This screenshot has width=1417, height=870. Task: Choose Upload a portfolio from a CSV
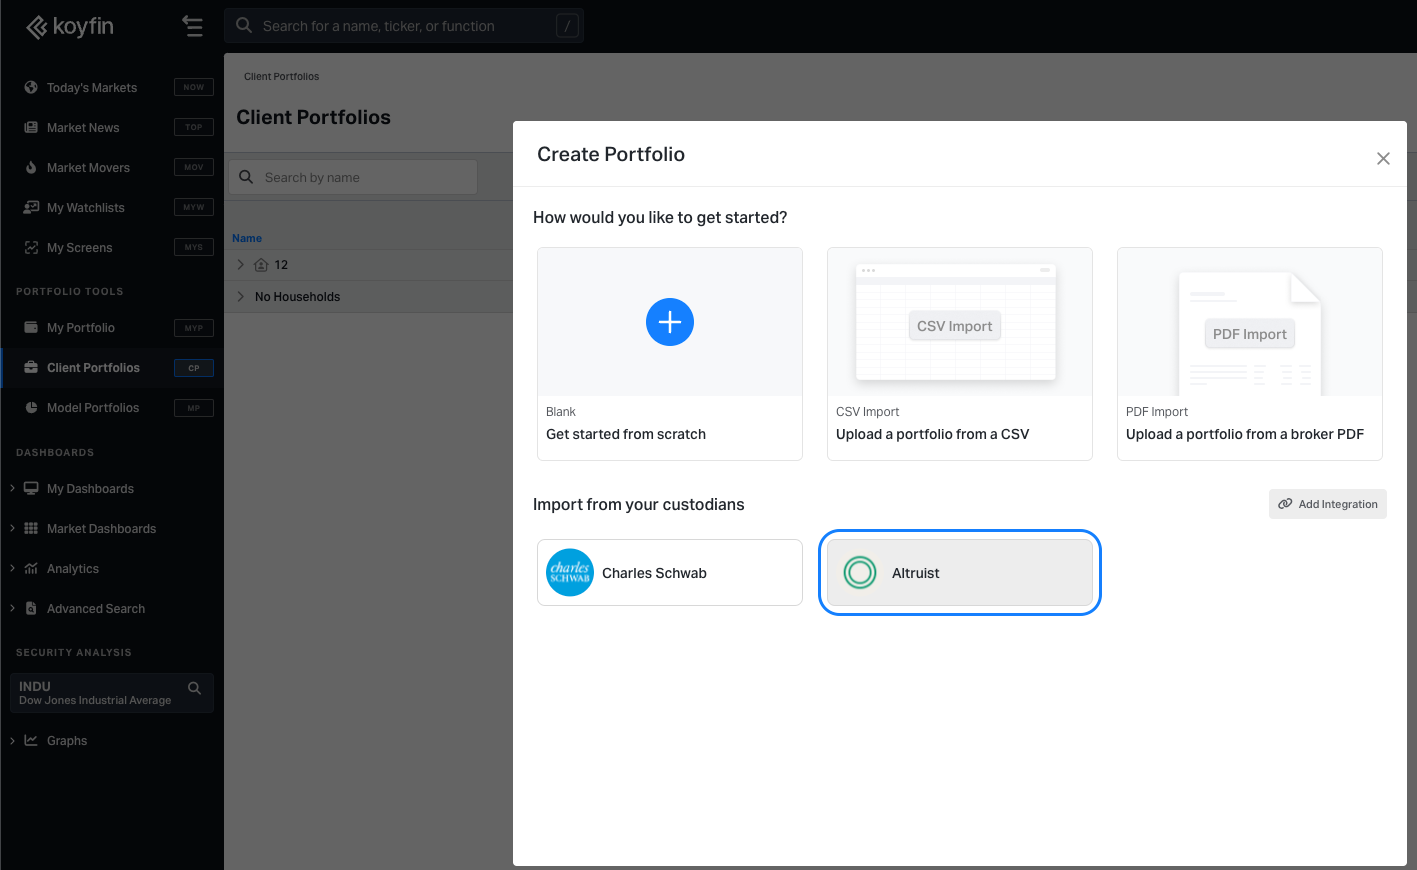click(960, 354)
